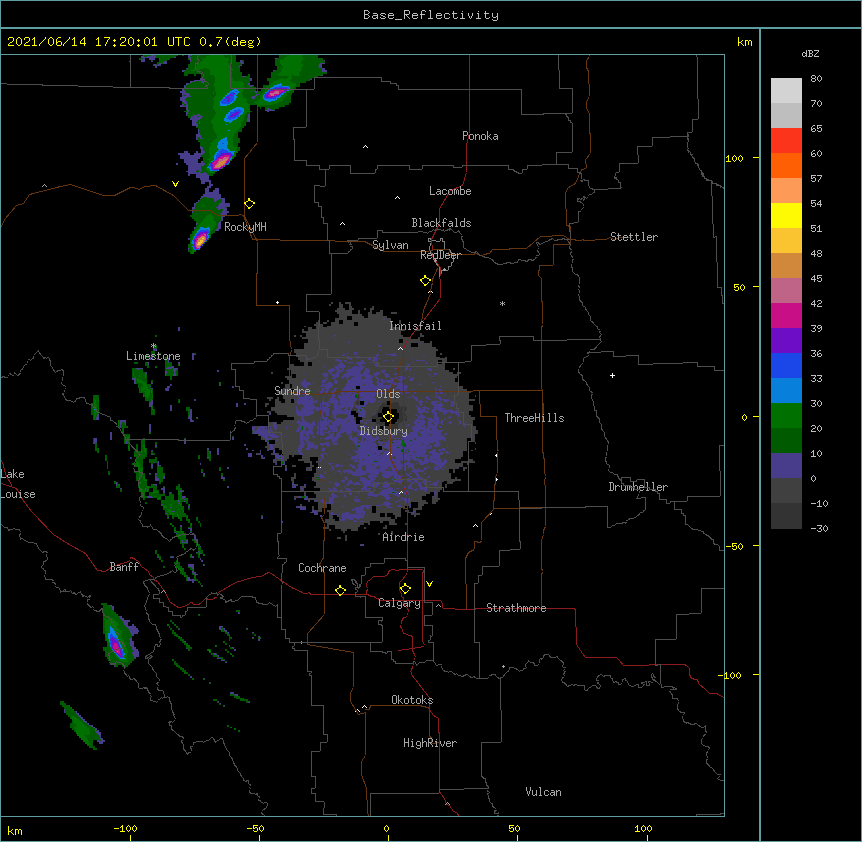Click the Sylvan label
This screenshot has height=842, width=862.
[390, 245]
